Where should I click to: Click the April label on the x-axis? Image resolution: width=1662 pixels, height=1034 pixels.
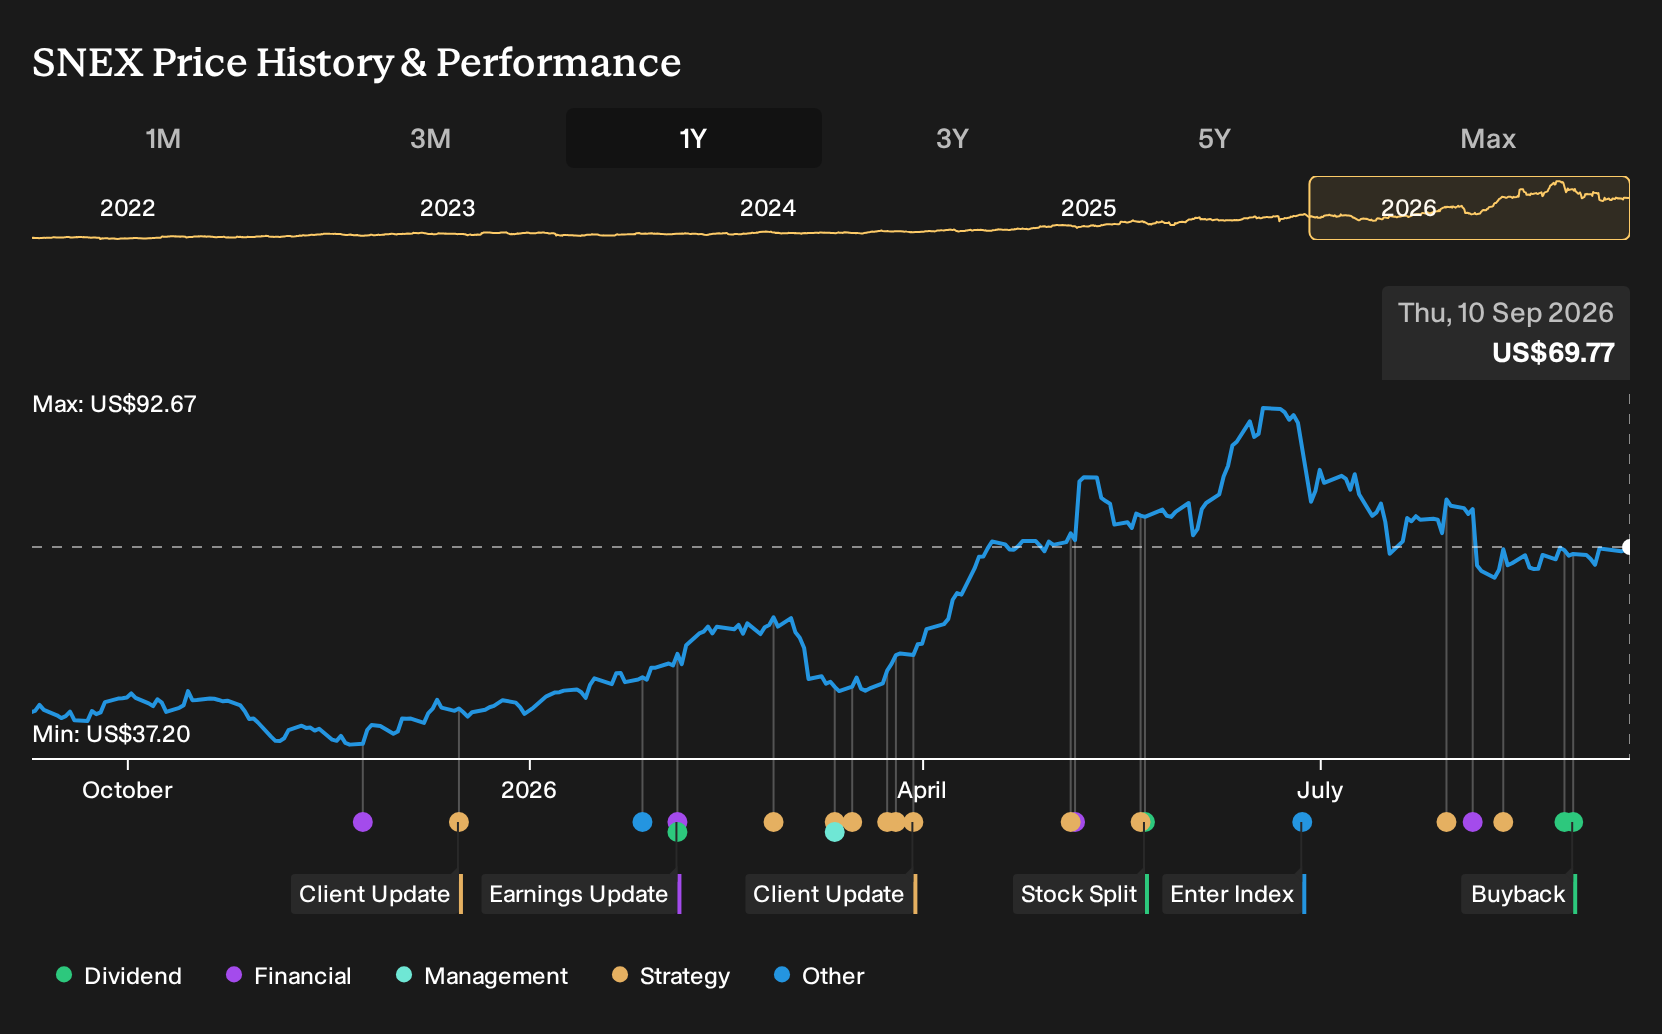(x=921, y=790)
